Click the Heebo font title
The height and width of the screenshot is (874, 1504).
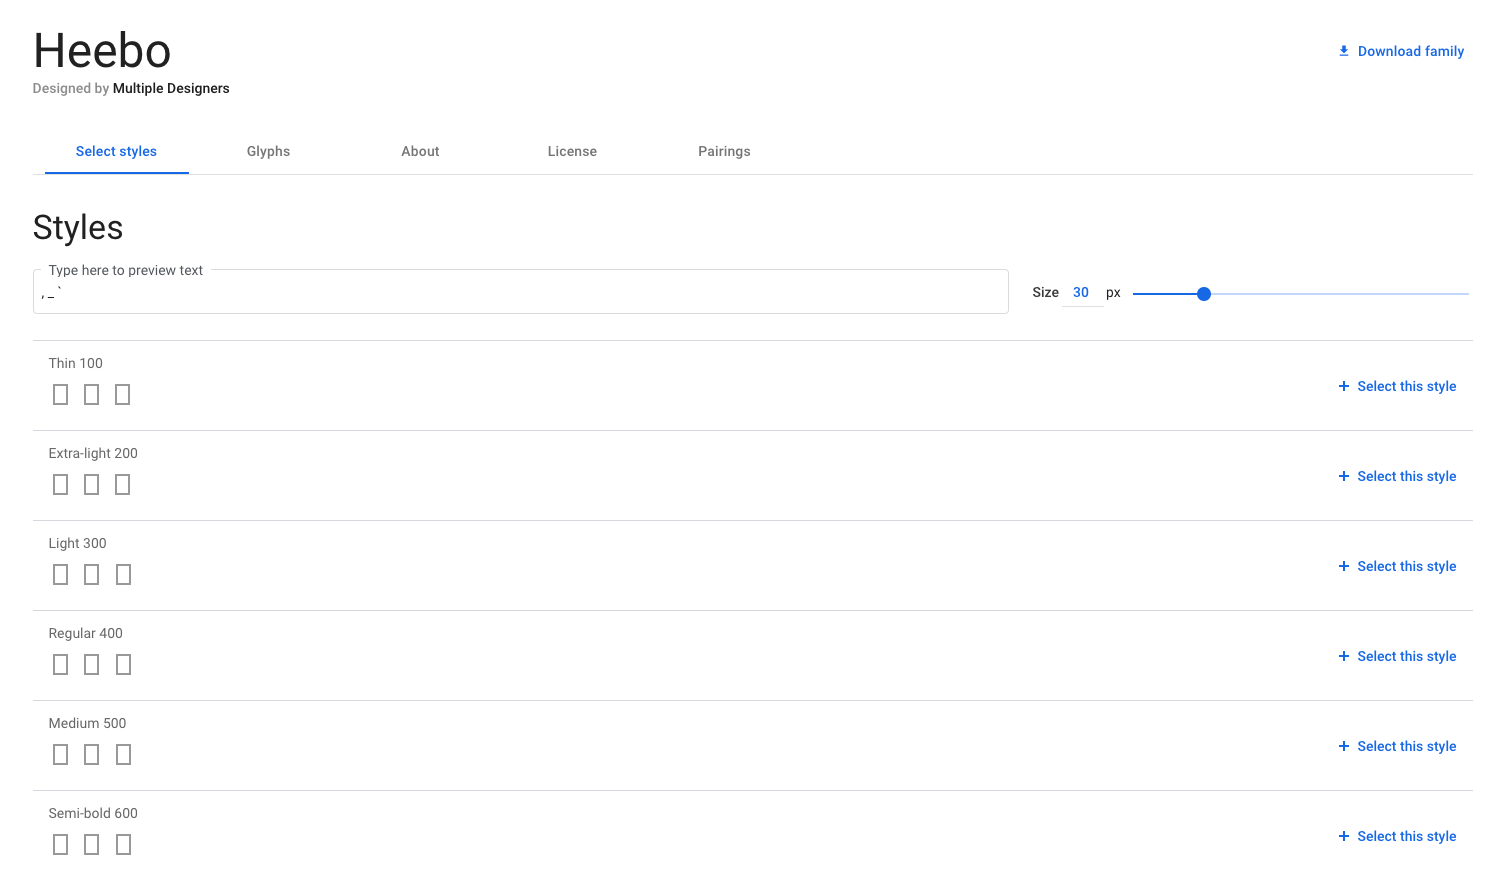(102, 51)
